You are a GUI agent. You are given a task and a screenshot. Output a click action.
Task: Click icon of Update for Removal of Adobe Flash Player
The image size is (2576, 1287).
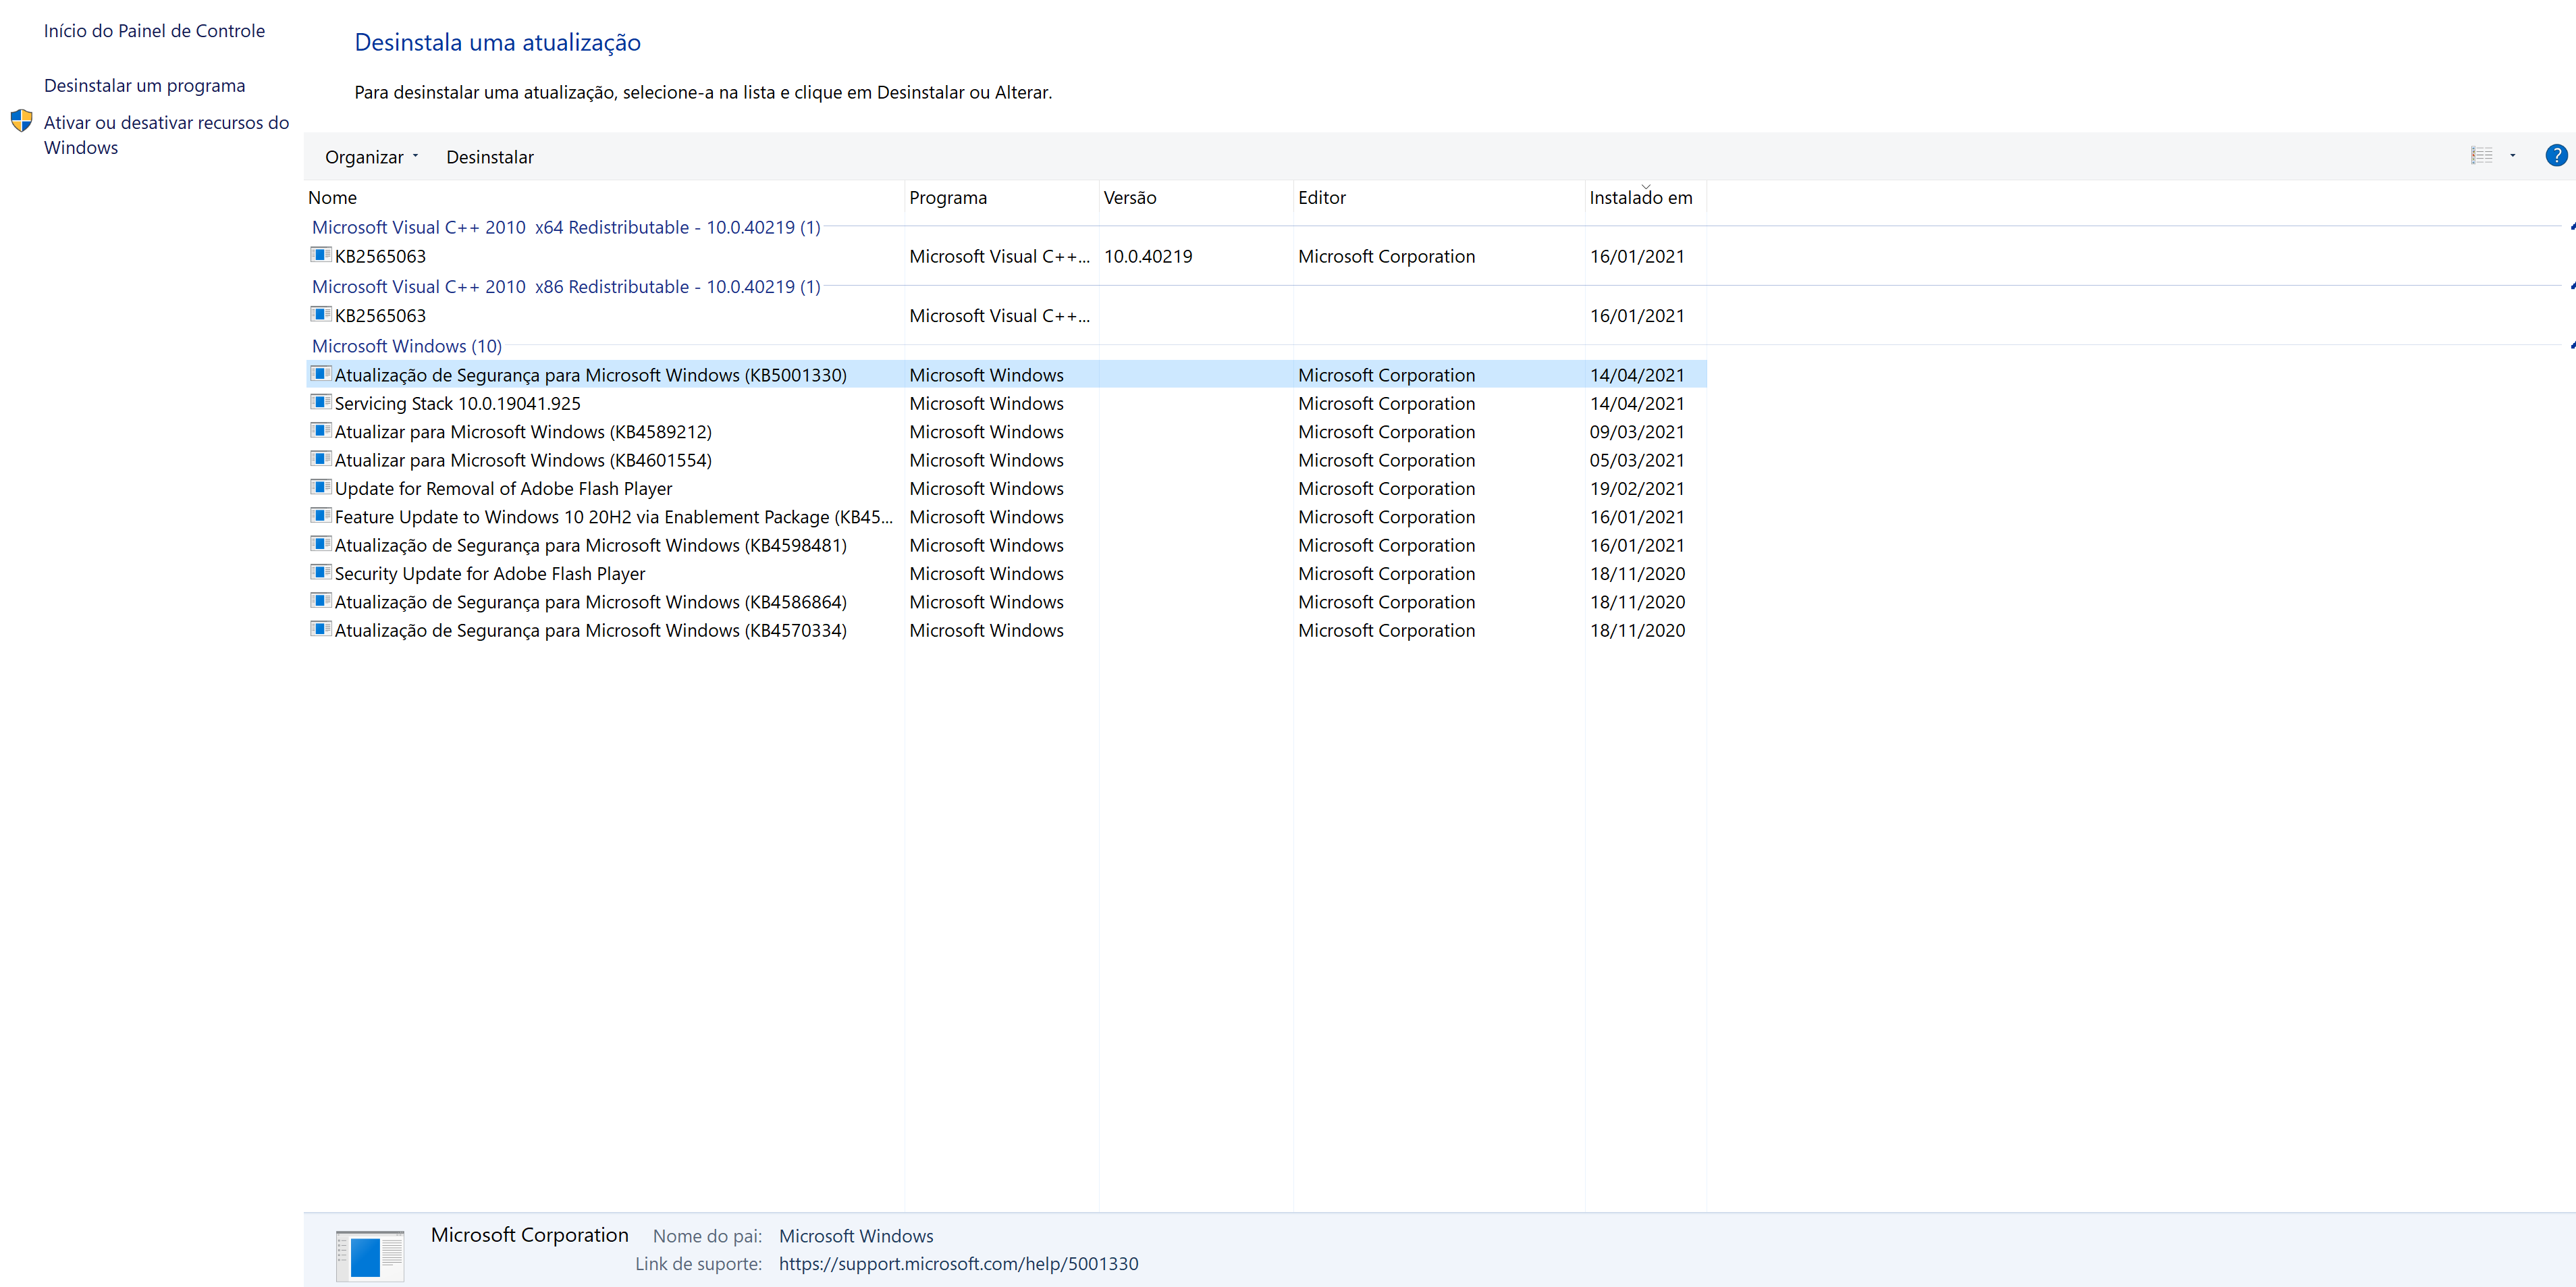pyautogui.click(x=320, y=487)
